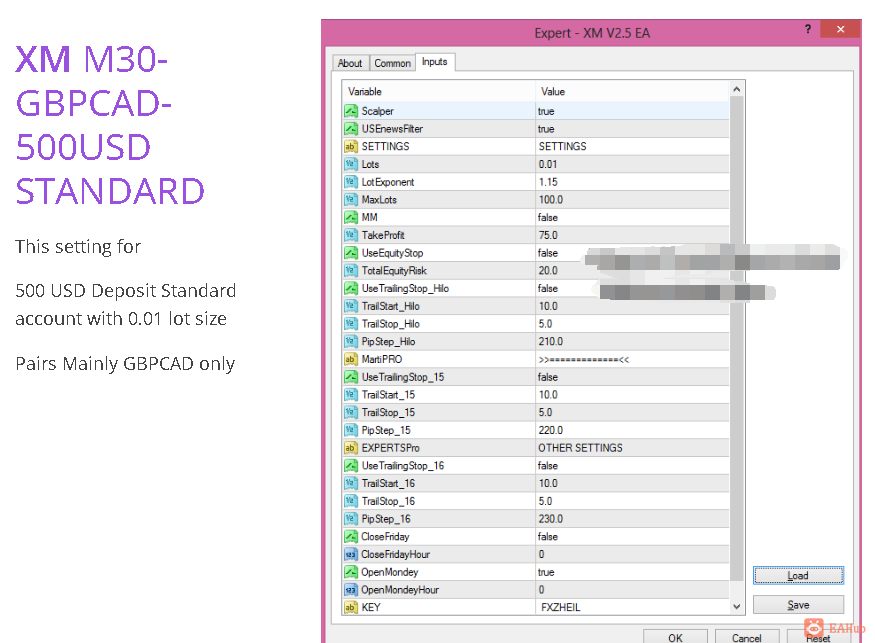
Task: Select the TrailStart_15 variable name
Action: click(388, 395)
